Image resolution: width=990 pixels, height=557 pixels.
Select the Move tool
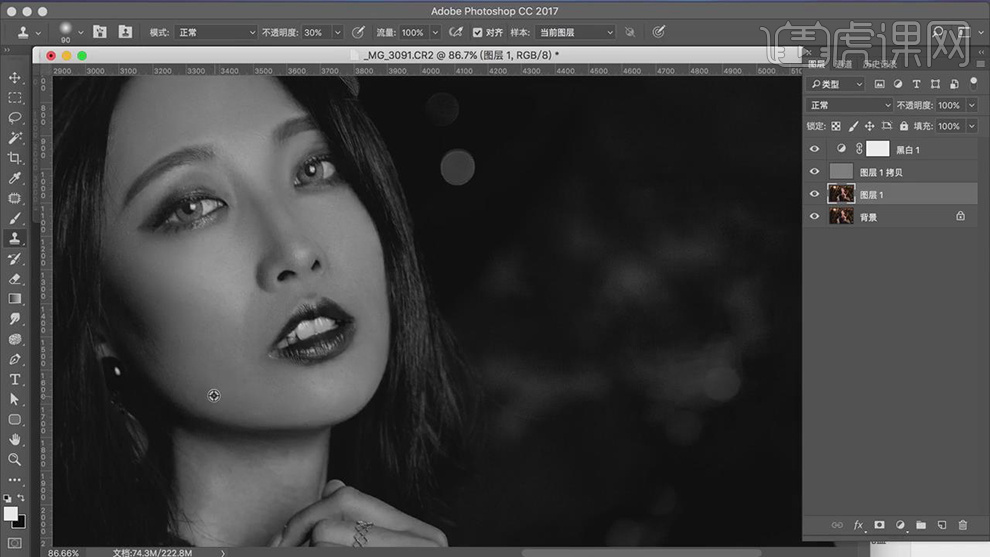point(15,78)
